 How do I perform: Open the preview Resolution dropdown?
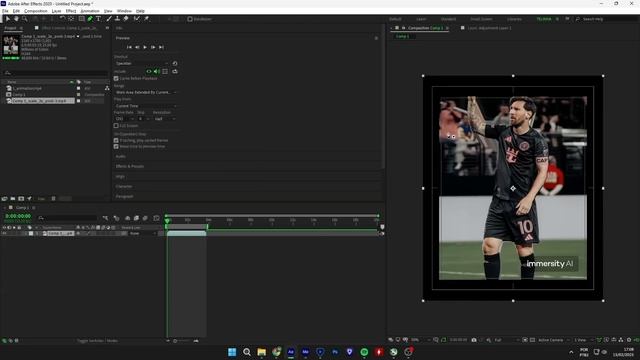164,119
